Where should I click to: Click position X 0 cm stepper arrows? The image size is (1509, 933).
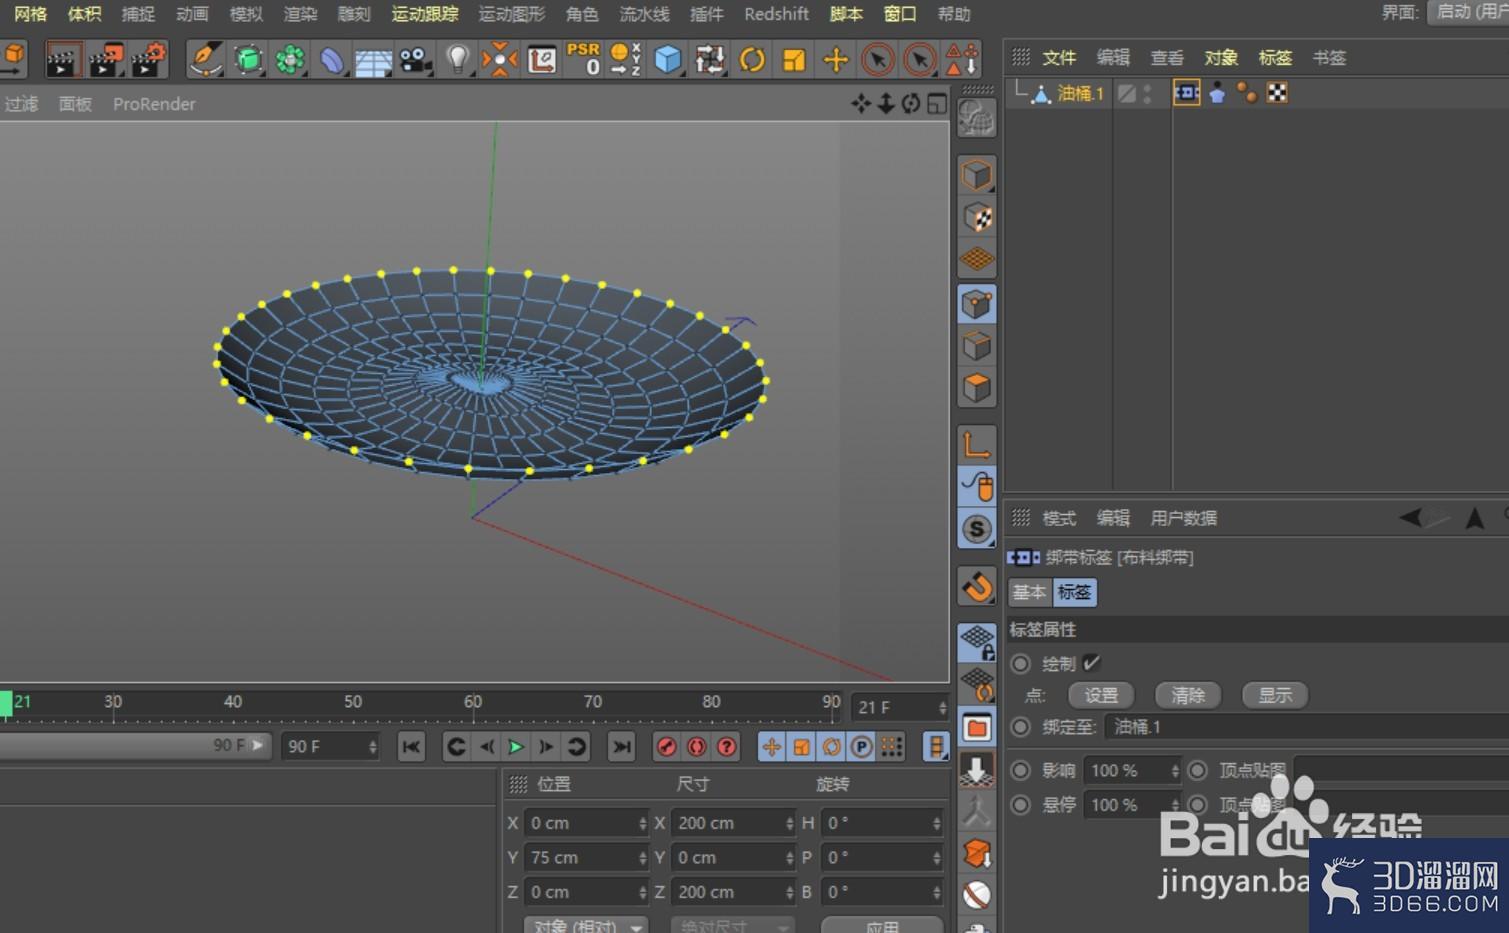click(642, 823)
